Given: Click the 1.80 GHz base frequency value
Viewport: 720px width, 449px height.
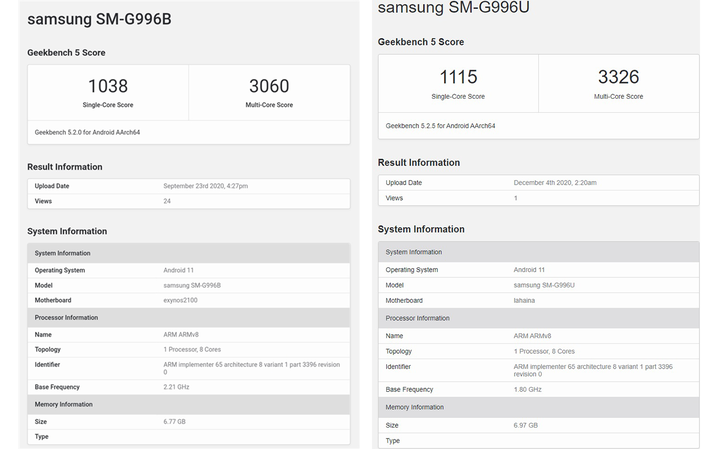Looking at the screenshot, I should [529, 389].
